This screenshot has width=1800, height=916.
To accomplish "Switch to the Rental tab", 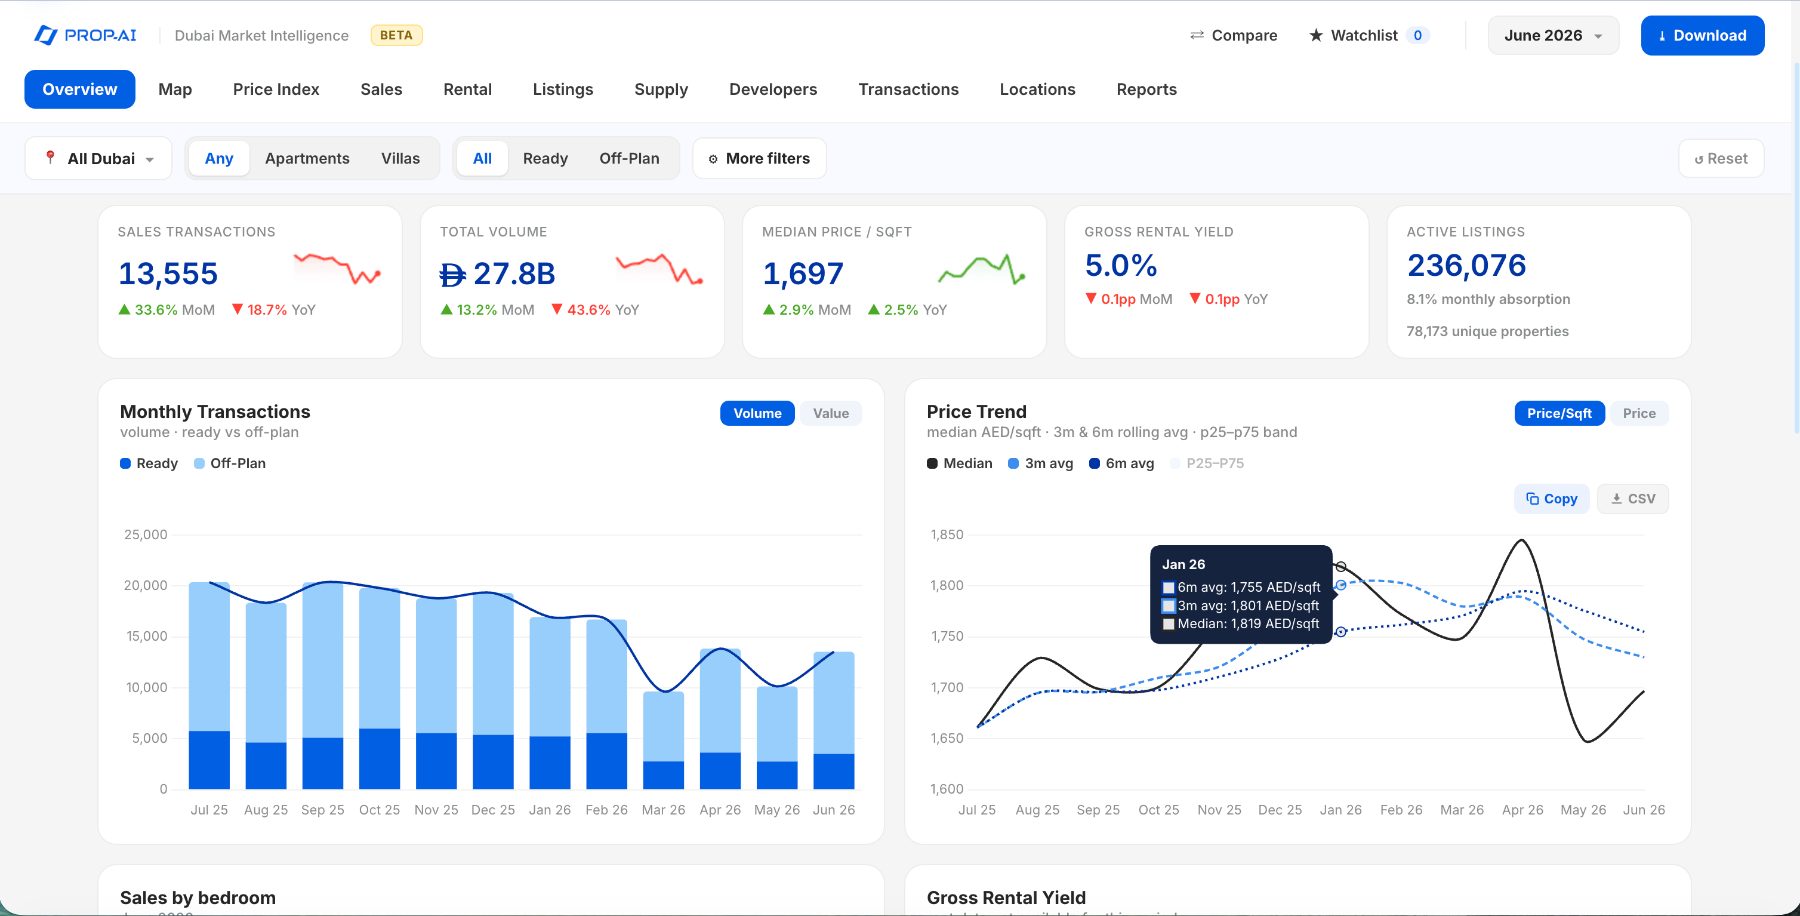I will [x=467, y=89].
